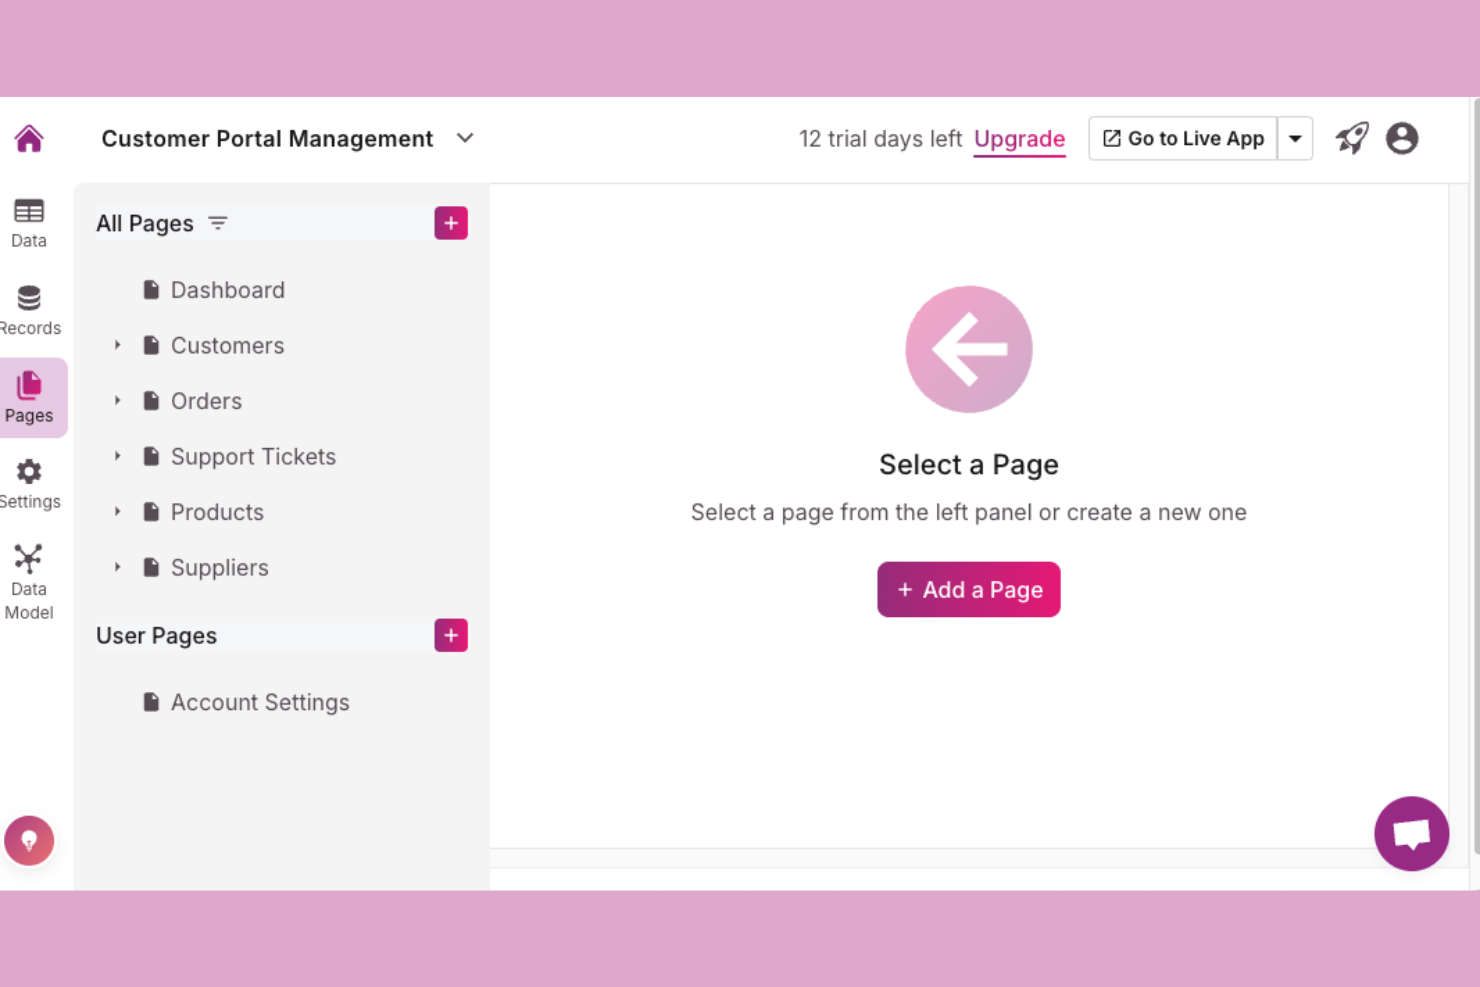Open the pages filter icon
The height and width of the screenshot is (987, 1480).
pyautogui.click(x=218, y=223)
